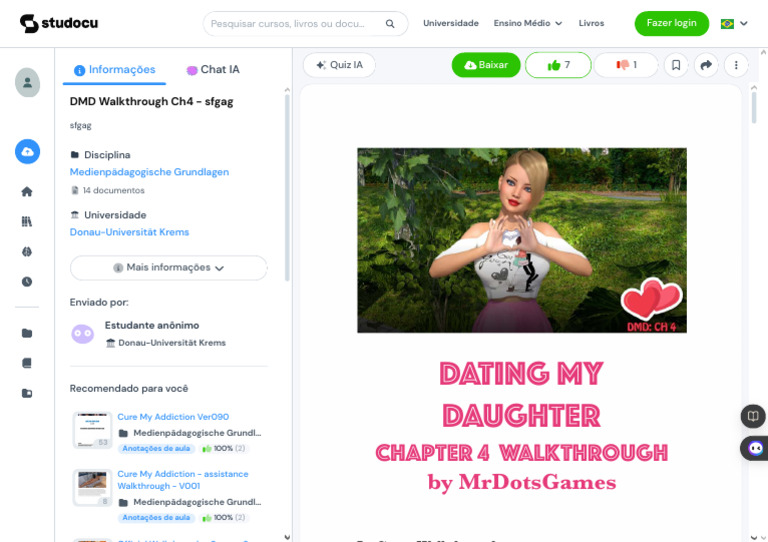This screenshot has height=542, width=768.
Task: Open the Universidade nav item
Action: (x=451, y=23)
